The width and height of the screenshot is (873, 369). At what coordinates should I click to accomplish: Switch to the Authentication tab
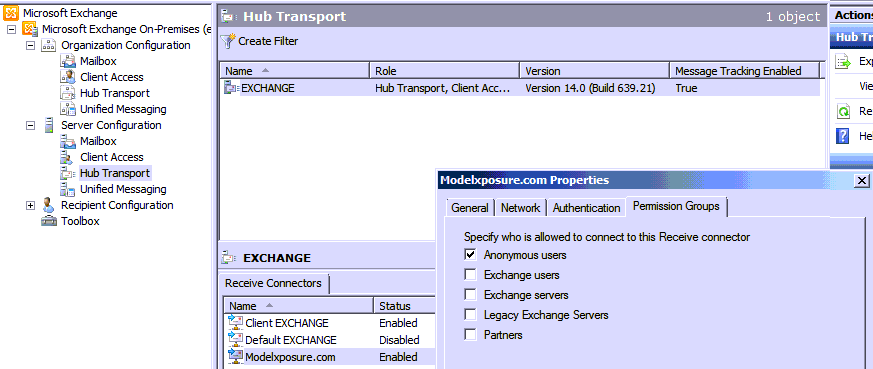click(x=586, y=208)
